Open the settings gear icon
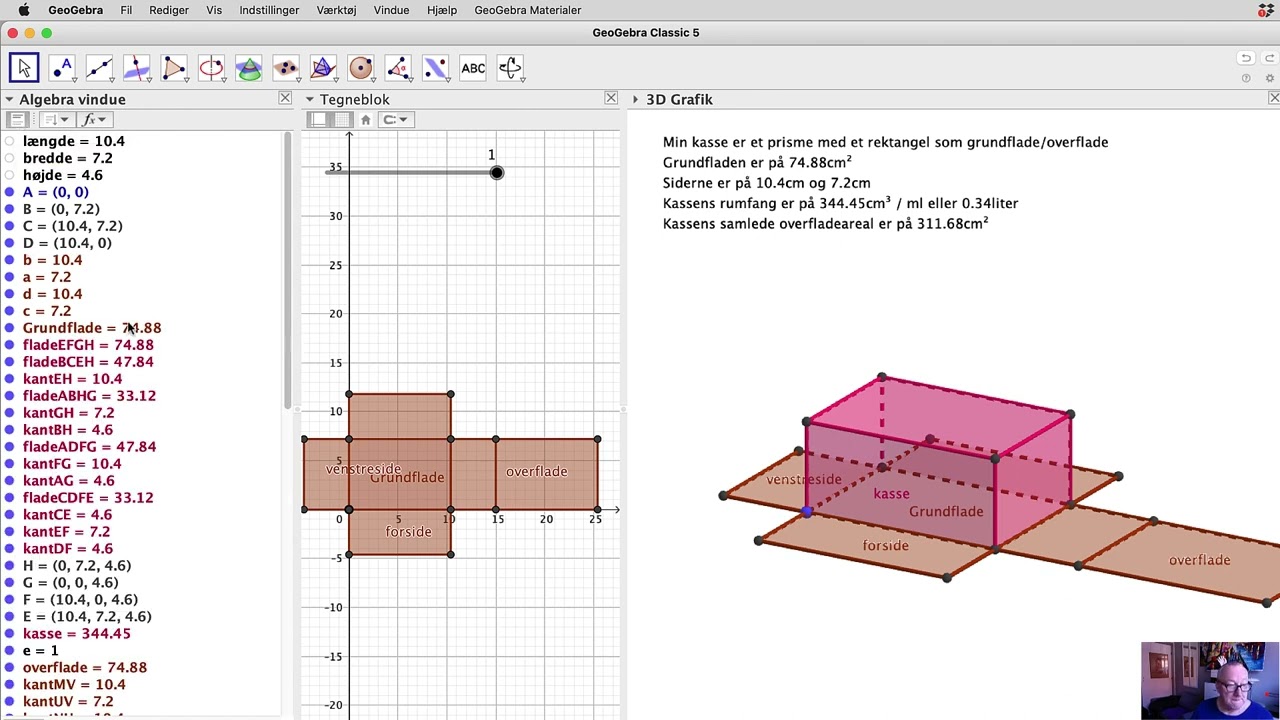The image size is (1280, 720). click(1271, 78)
